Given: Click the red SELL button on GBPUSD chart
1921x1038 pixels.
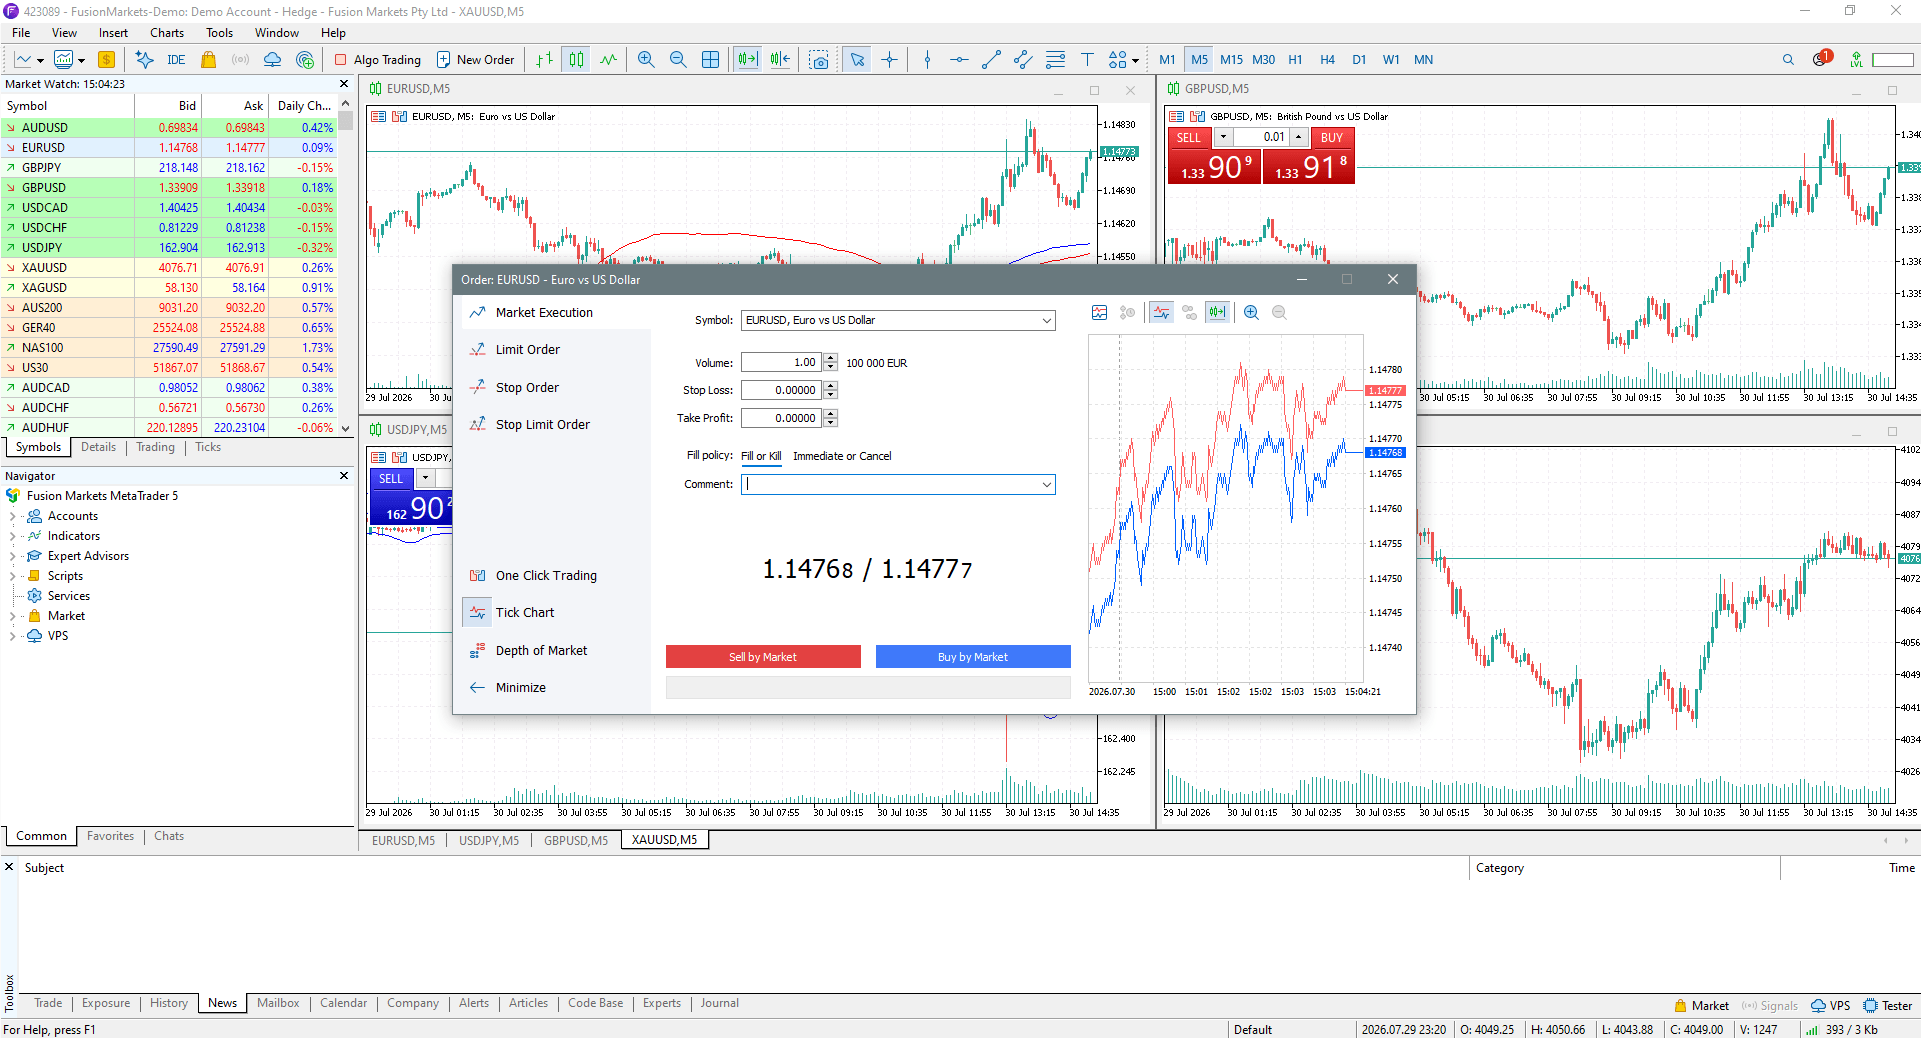Looking at the screenshot, I should [1189, 138].
